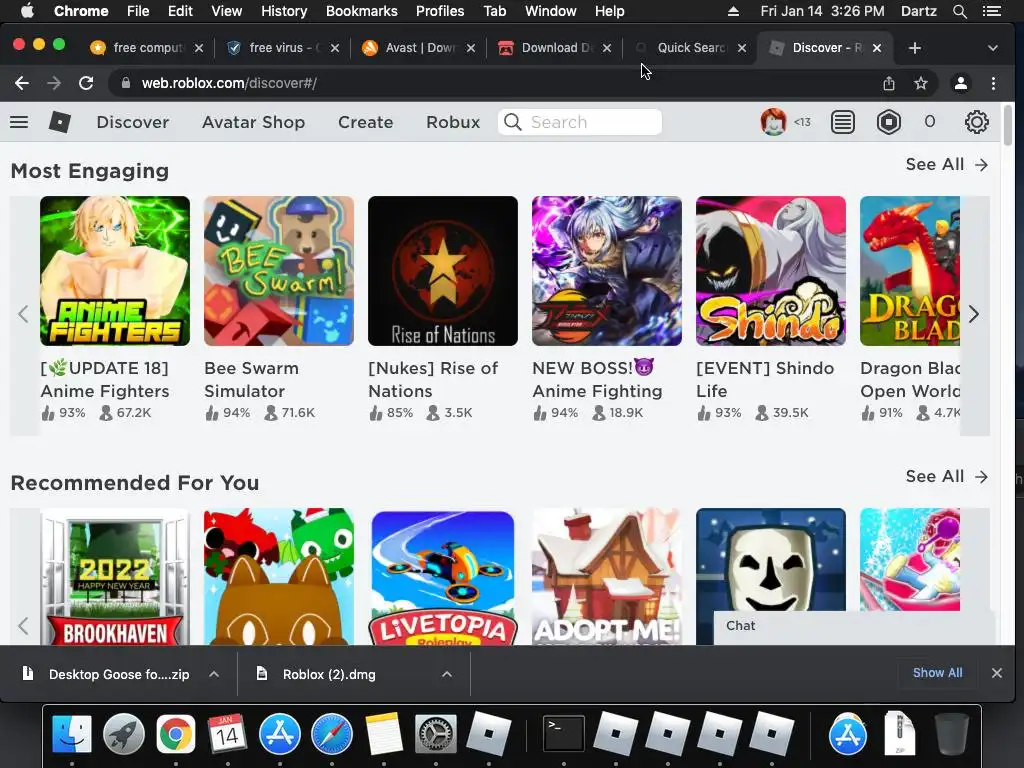The height and width of the screenshot is (768, 1024).
Task: Click the Chrome address bar URL
Action: click(x=229, y=83)
